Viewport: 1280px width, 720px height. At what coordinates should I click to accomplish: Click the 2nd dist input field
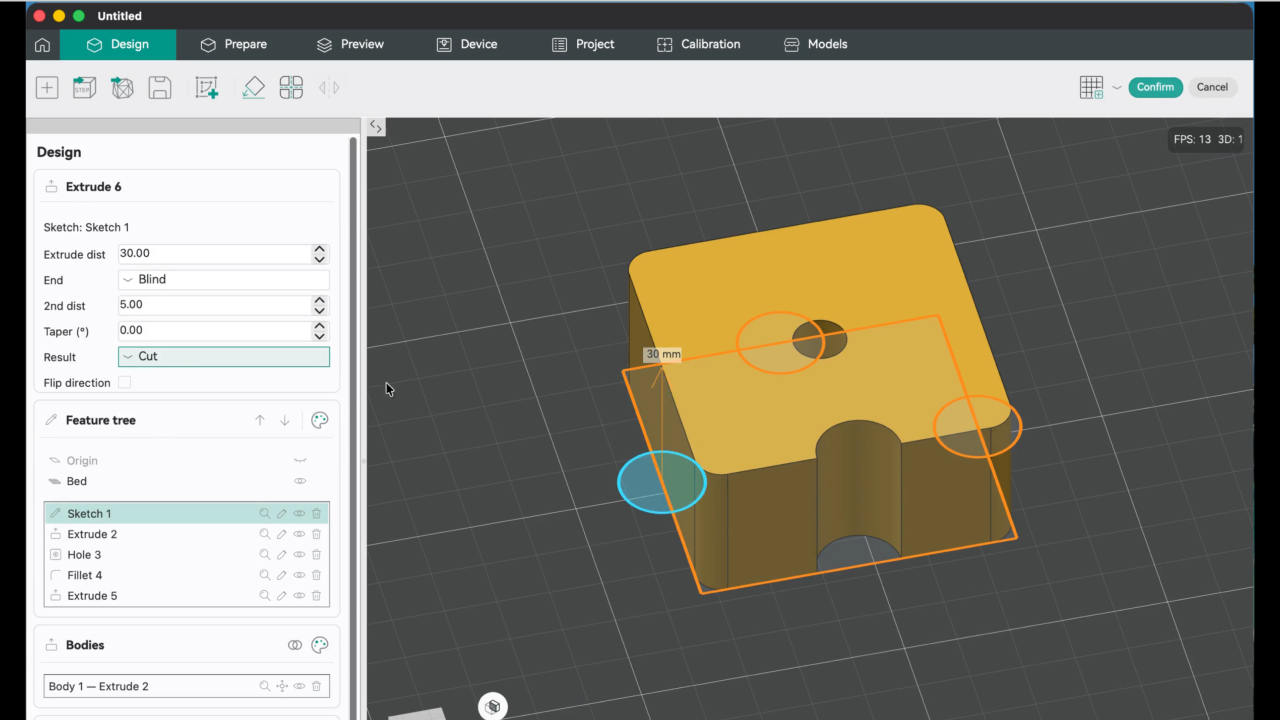tap(214, 305)
